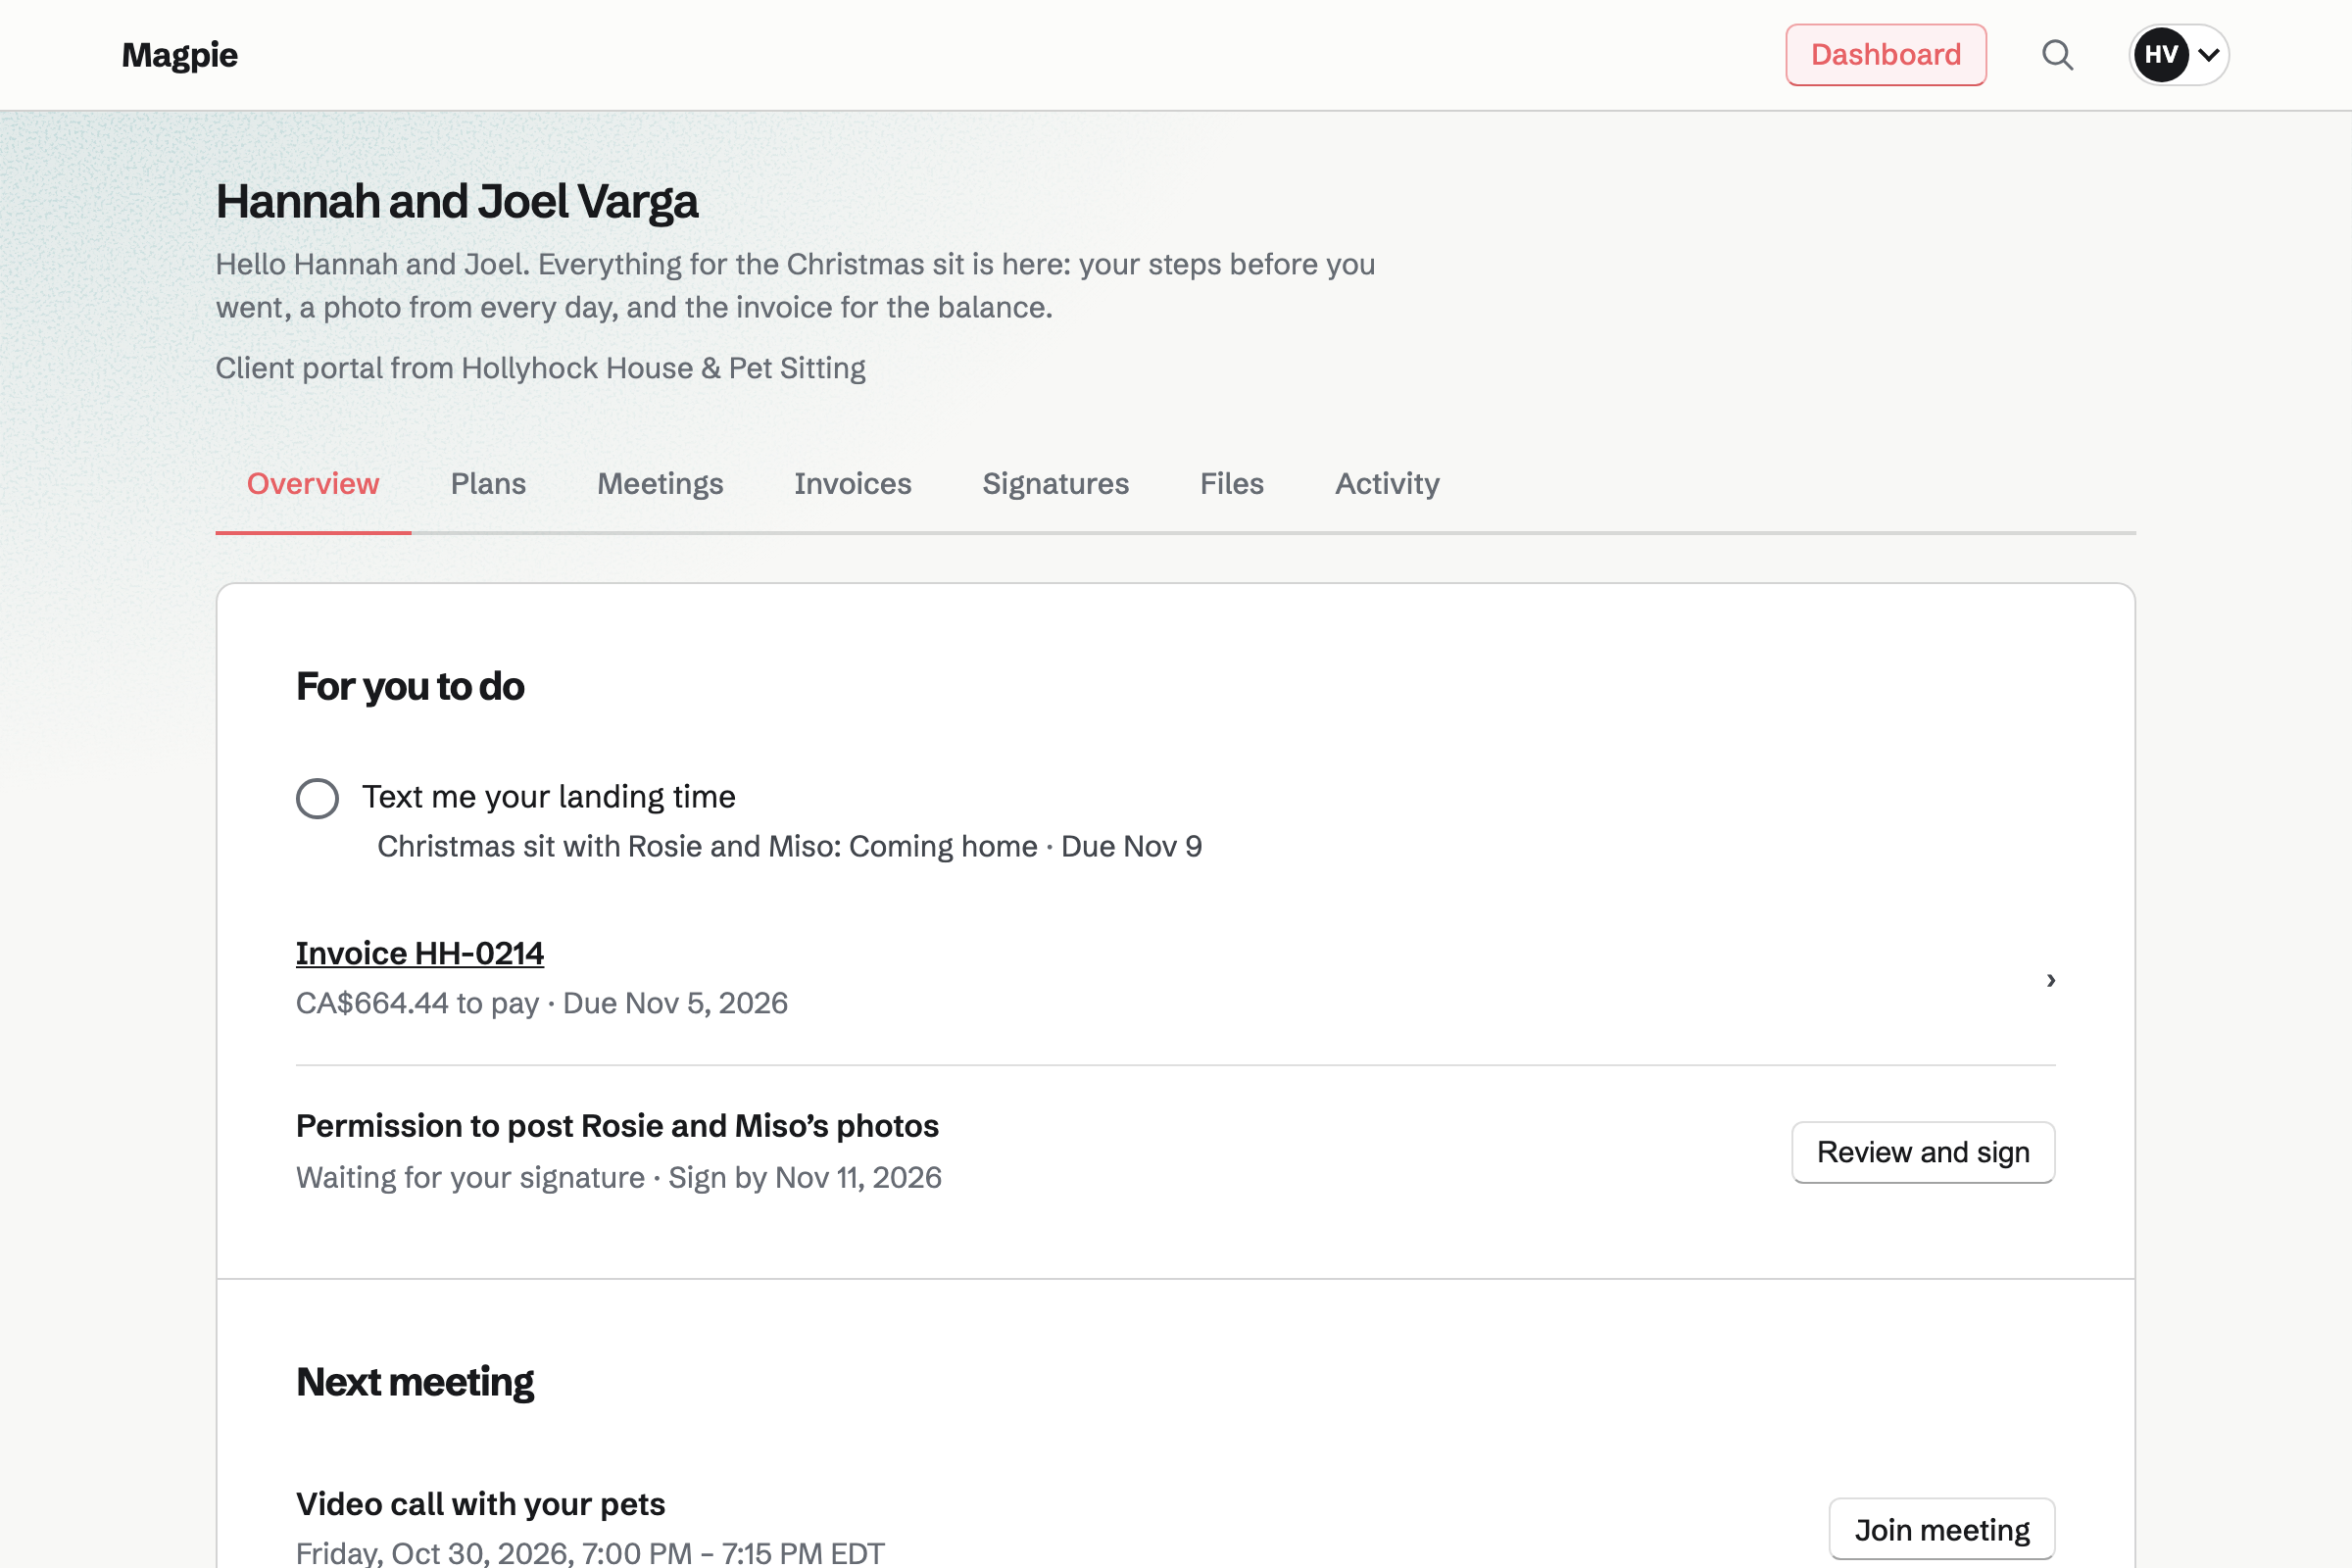Click 'Video call with your pets' title
The height and width of the screenshot is (1568, 2352).
[480, 1504]
